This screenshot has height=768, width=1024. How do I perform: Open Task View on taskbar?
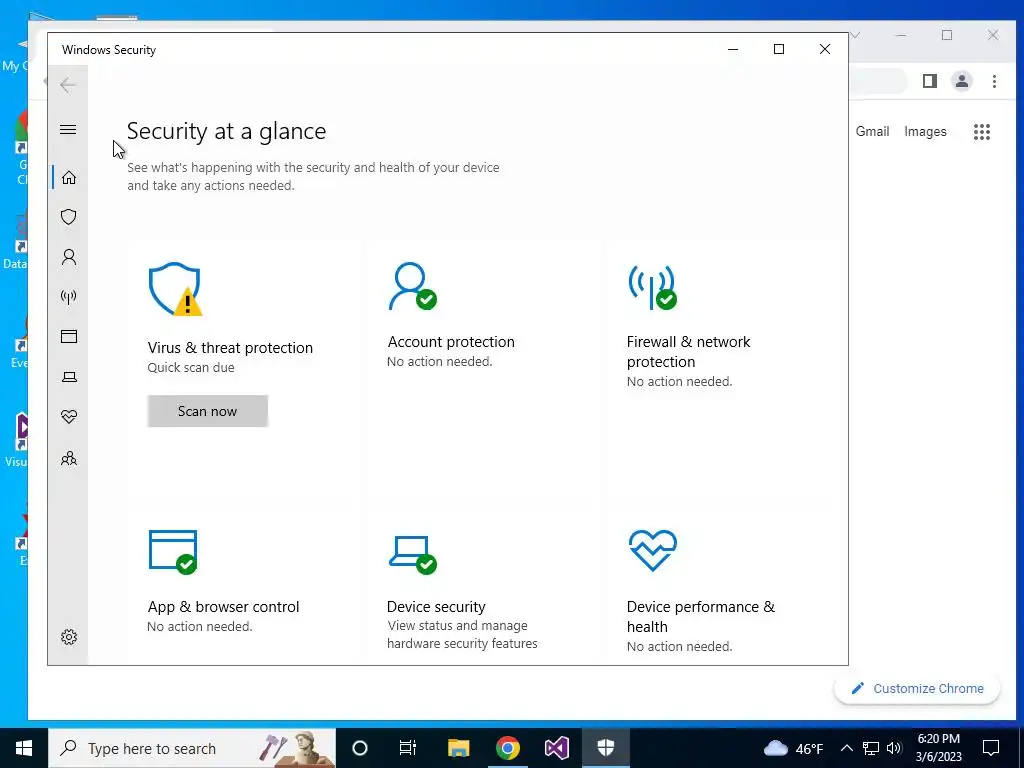(x=408, y=748)
